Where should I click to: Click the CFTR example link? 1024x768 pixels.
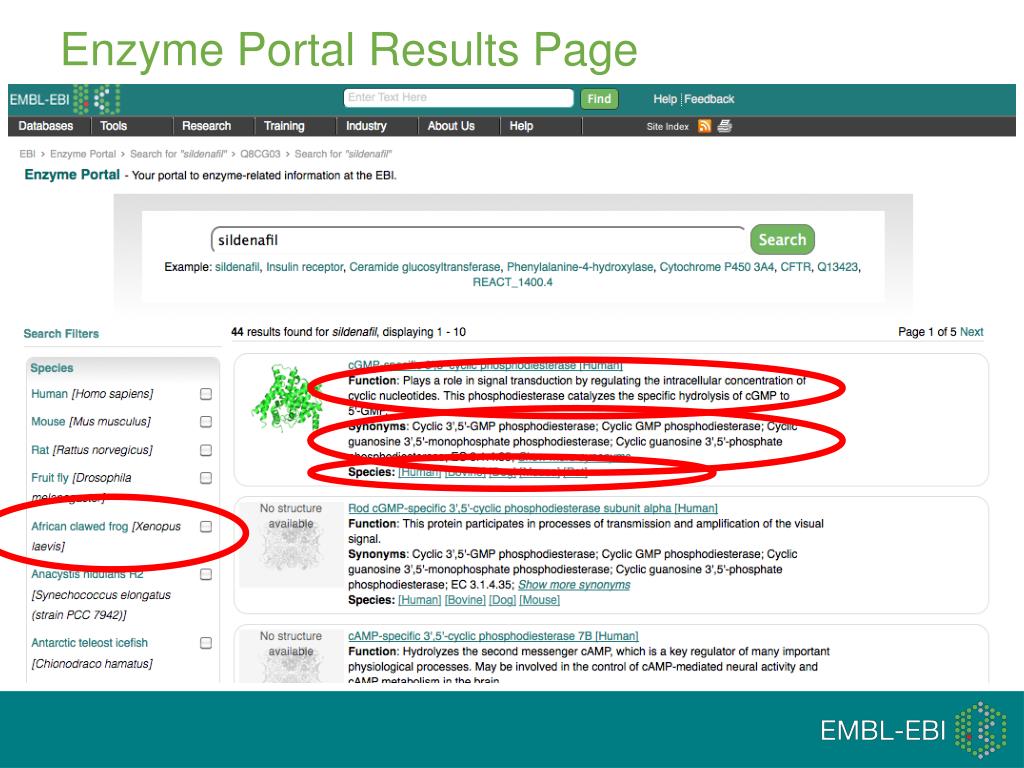point(795,267)
